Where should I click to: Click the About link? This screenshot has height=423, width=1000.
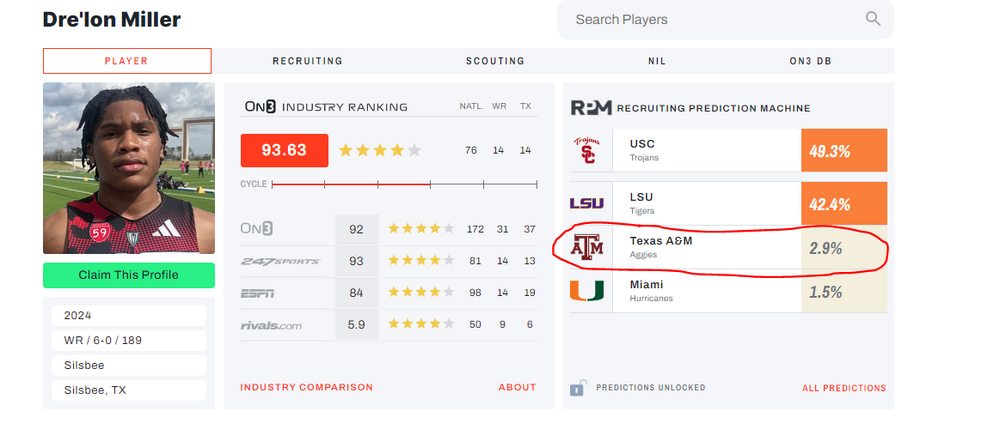(517, 388)
